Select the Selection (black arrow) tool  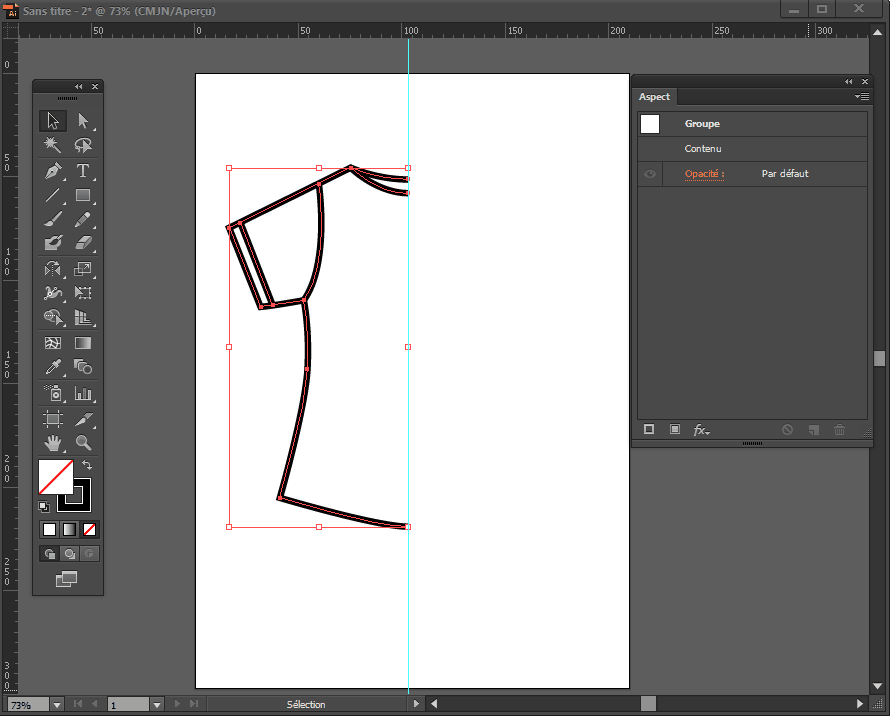tap(53, 120)
